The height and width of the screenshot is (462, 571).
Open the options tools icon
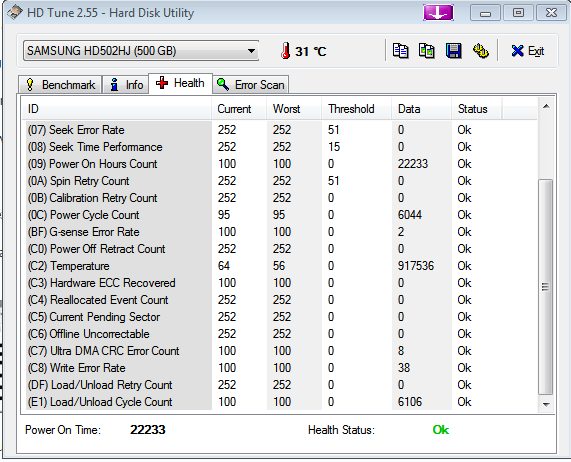tap(481, 51)
